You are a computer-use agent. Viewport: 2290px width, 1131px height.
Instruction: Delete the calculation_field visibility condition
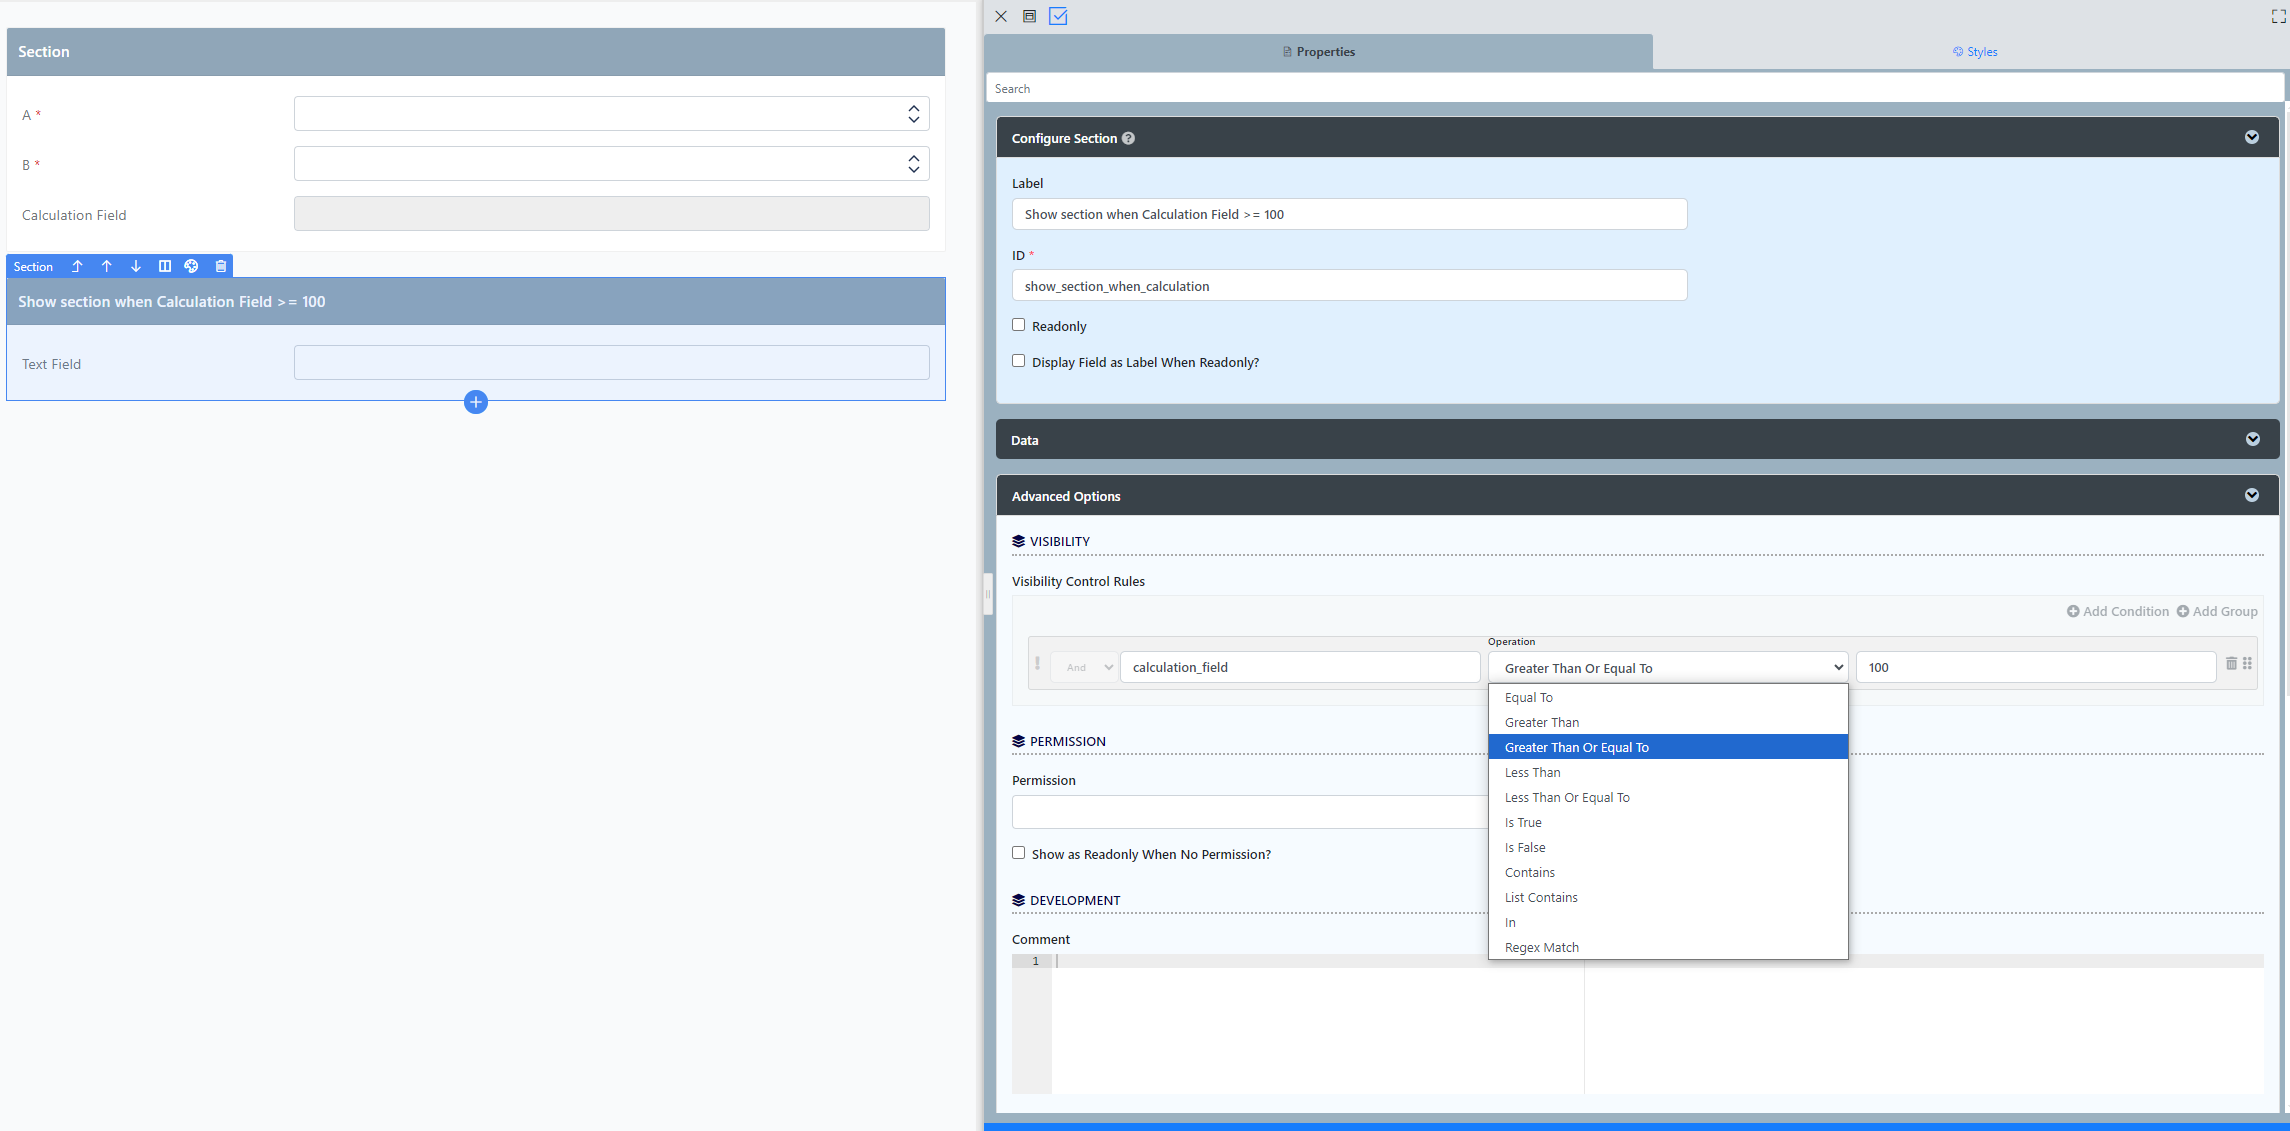[2231, 663]
